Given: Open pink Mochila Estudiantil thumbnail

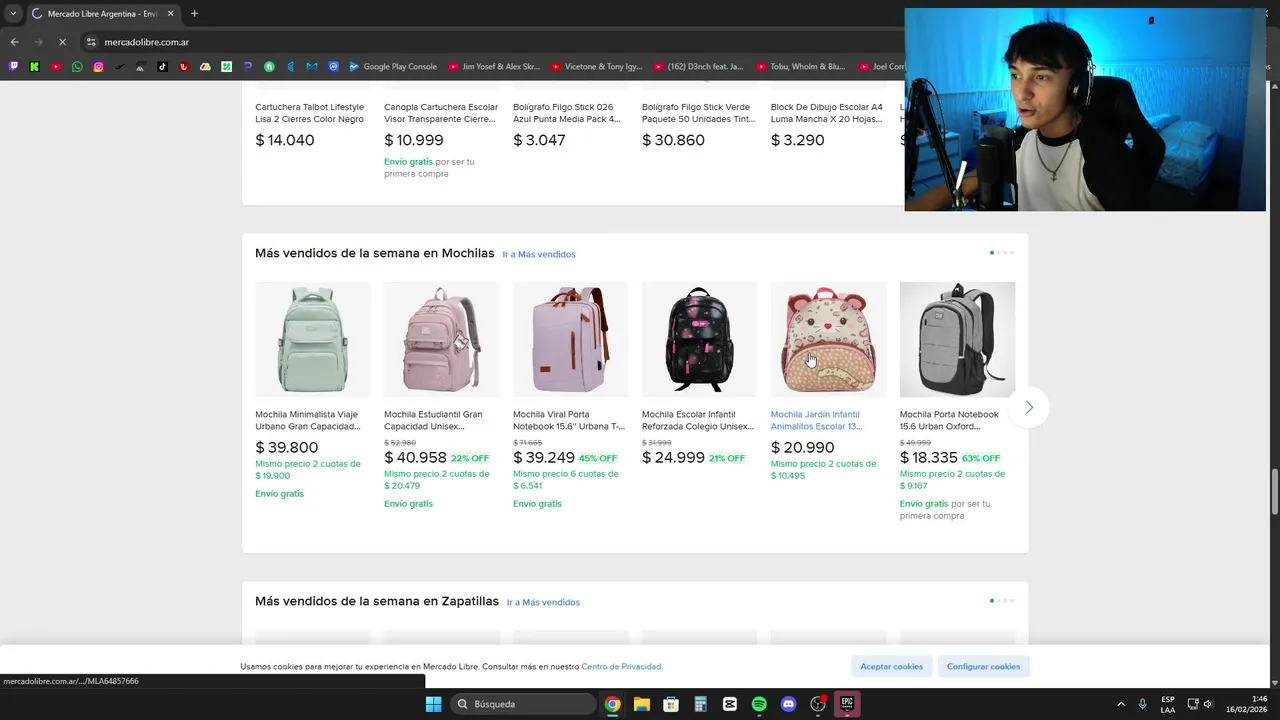Looking at the screenshot, I should pyautogui.click(x=442, y=339).
